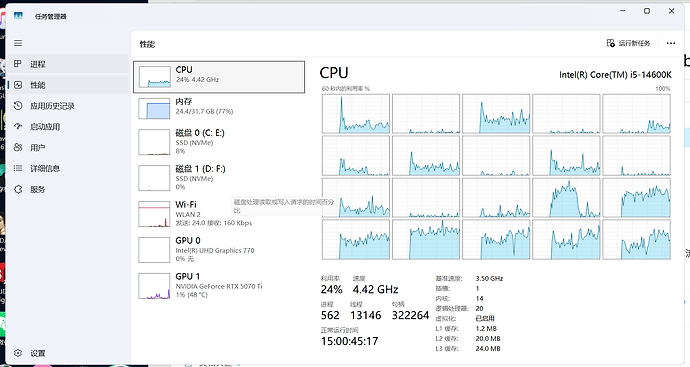Image resolution: width=690 pixels, height=367 pixels.
Task: Select 磁盘 0 (C: E:) entry
Action: [219, 142]
